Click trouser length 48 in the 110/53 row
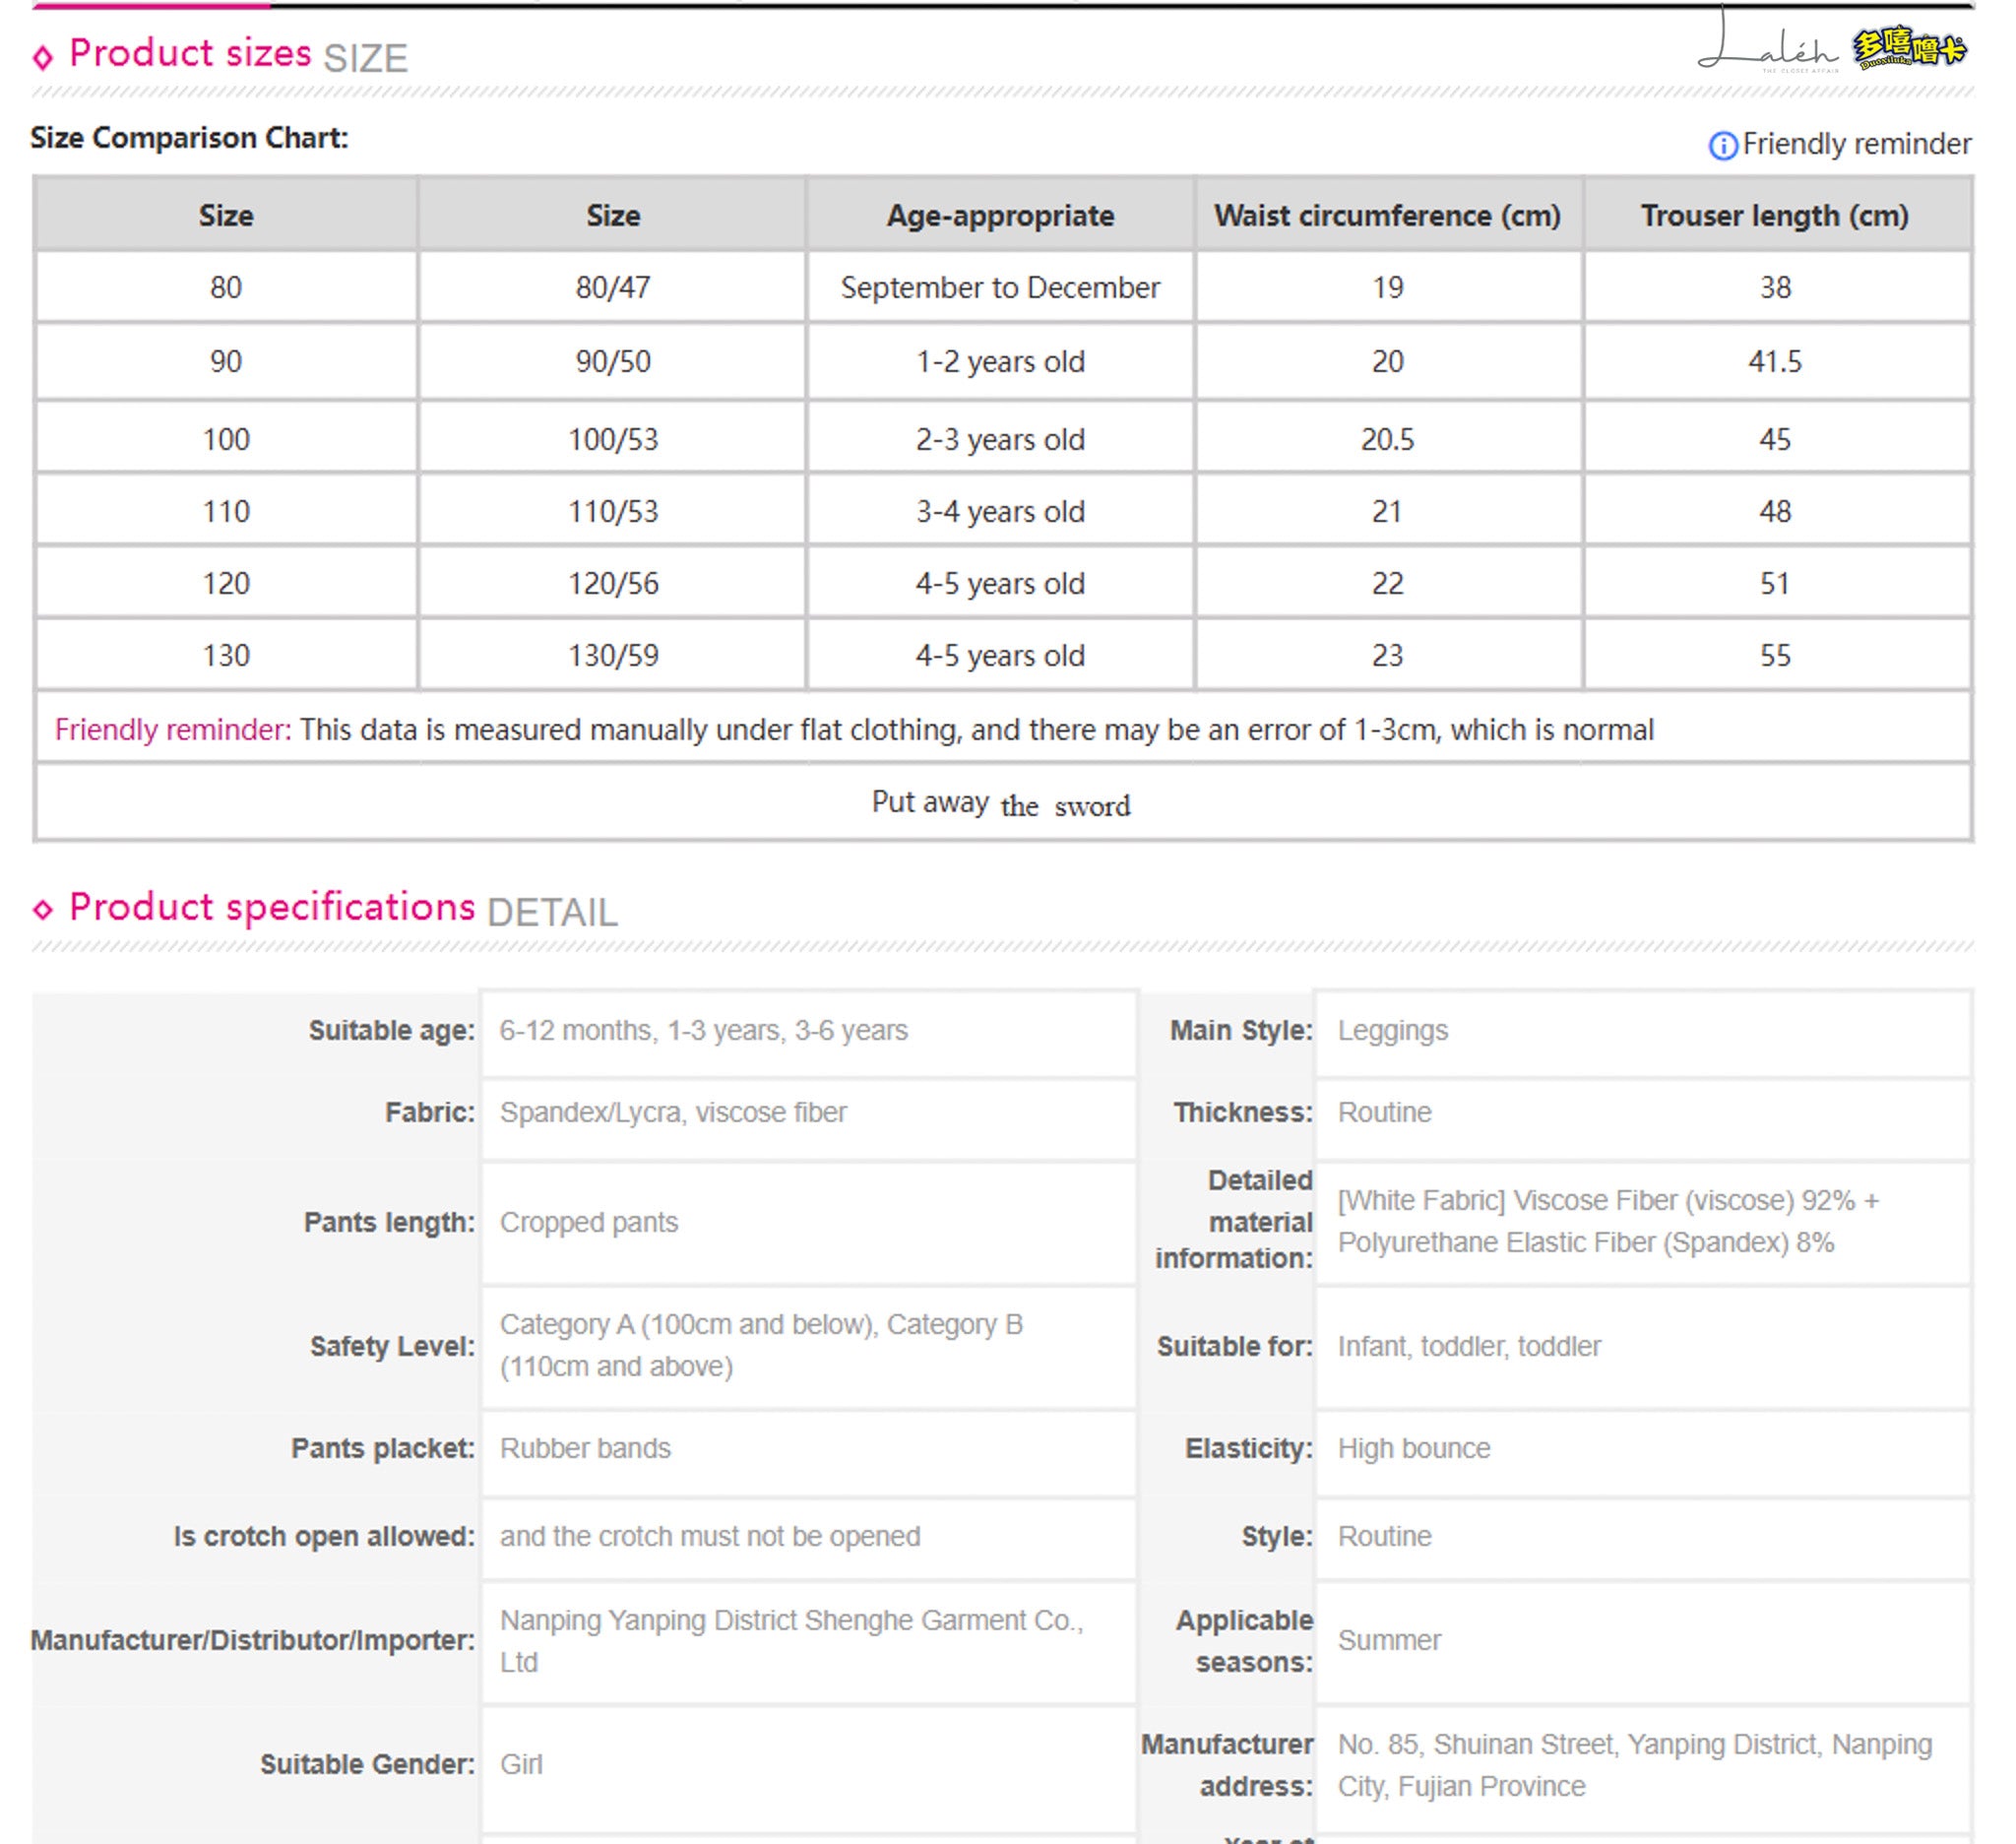This screenshot has height=1844, width=2016. coord(1775,511)
